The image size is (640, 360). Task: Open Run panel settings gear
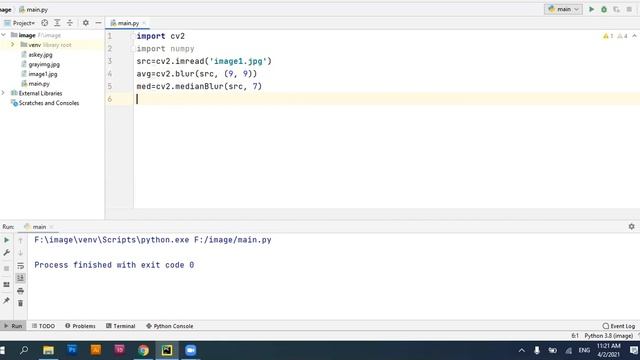pos(631,226)
